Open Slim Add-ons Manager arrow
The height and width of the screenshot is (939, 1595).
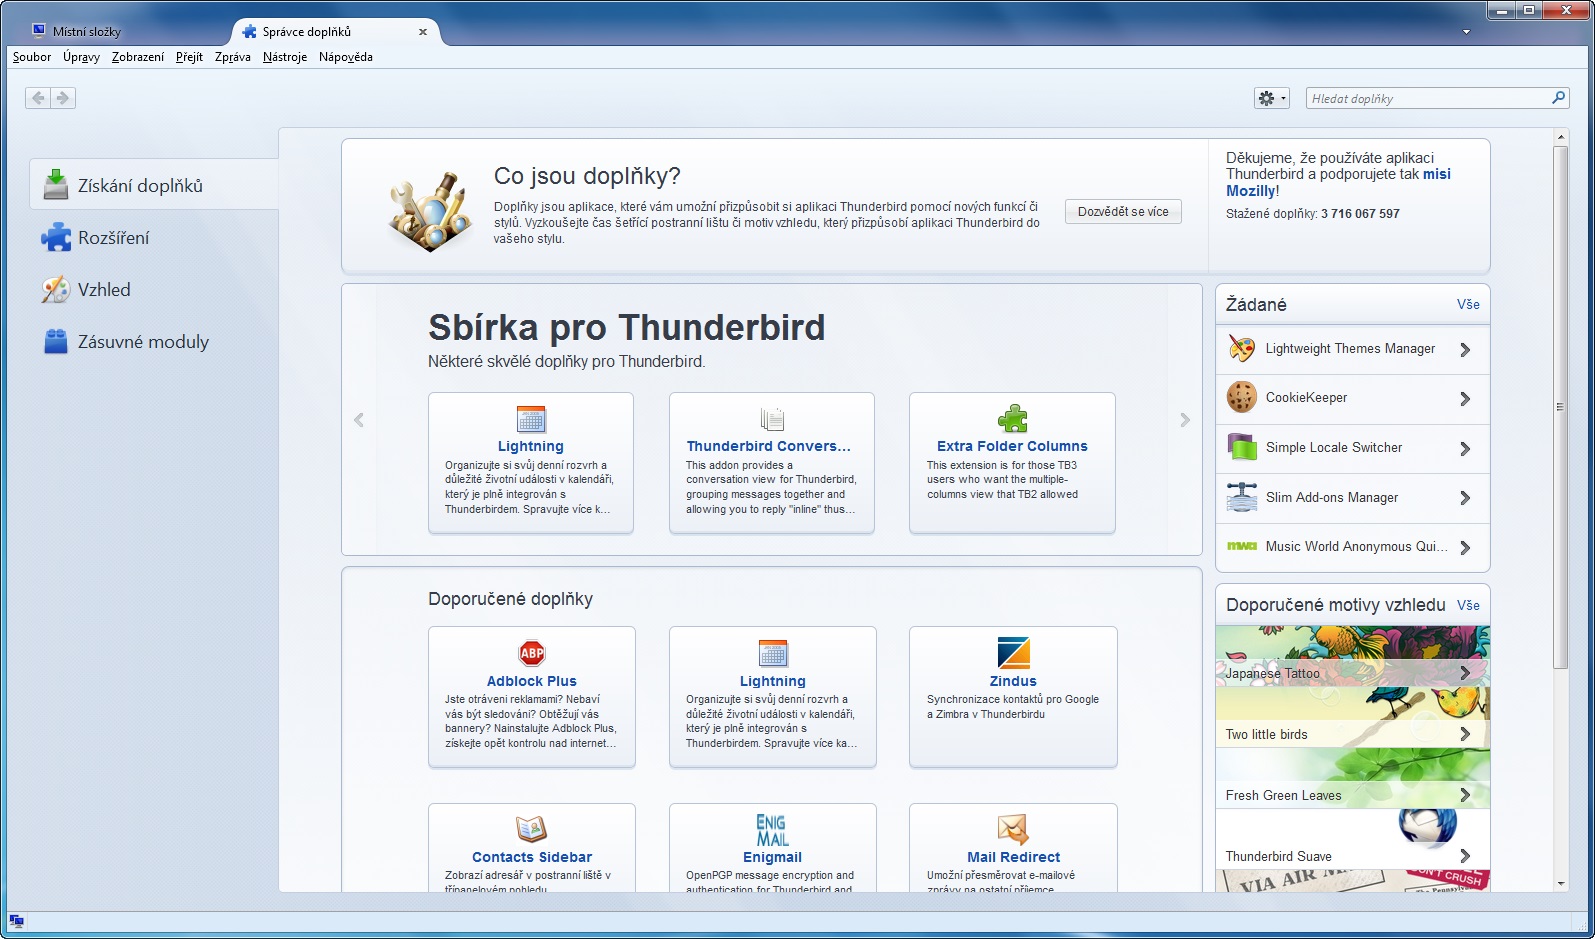pyautogui.click(x=1465, y=498)
